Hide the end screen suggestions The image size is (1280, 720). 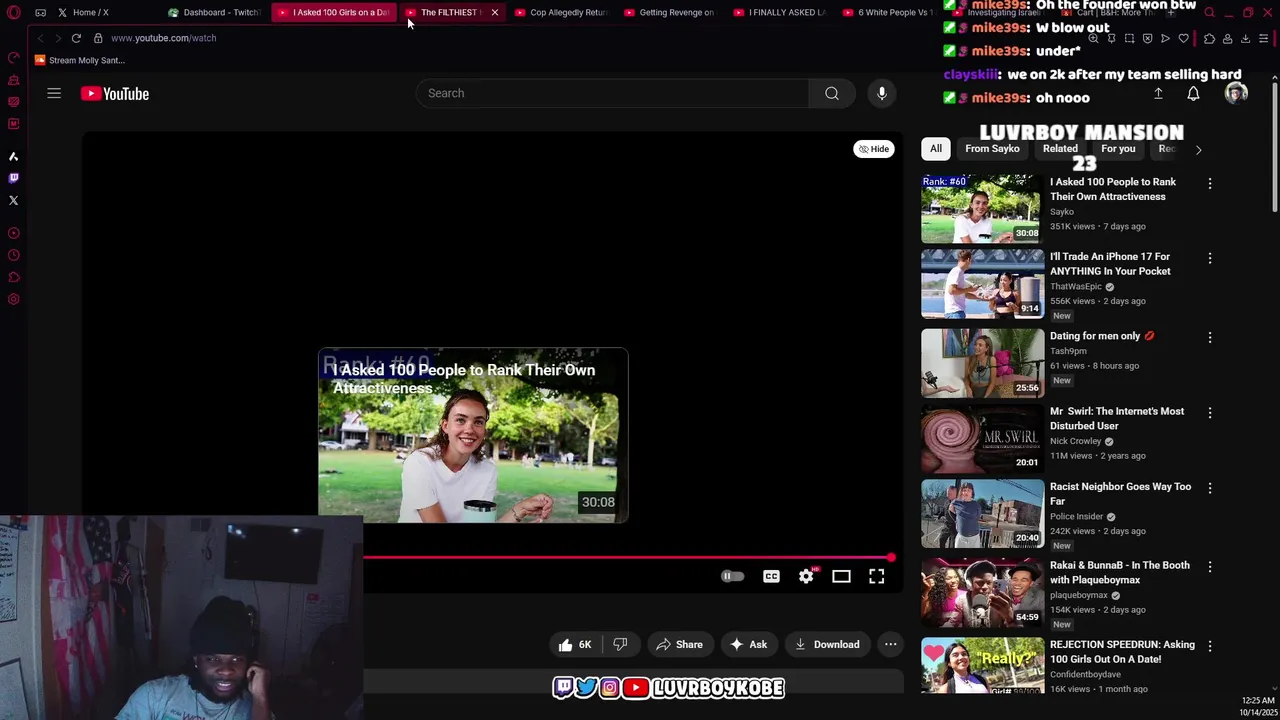[874, 149]
